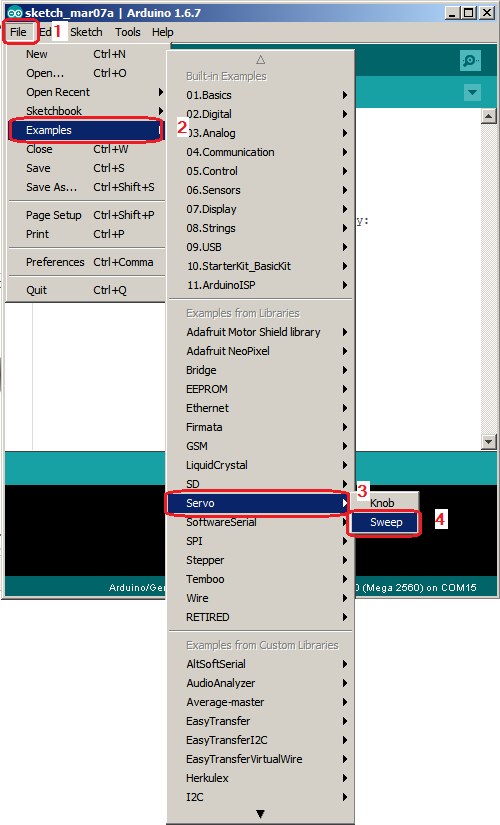Open EasyTransfer custom examples
500x825 pixels.
click(261, 721)
